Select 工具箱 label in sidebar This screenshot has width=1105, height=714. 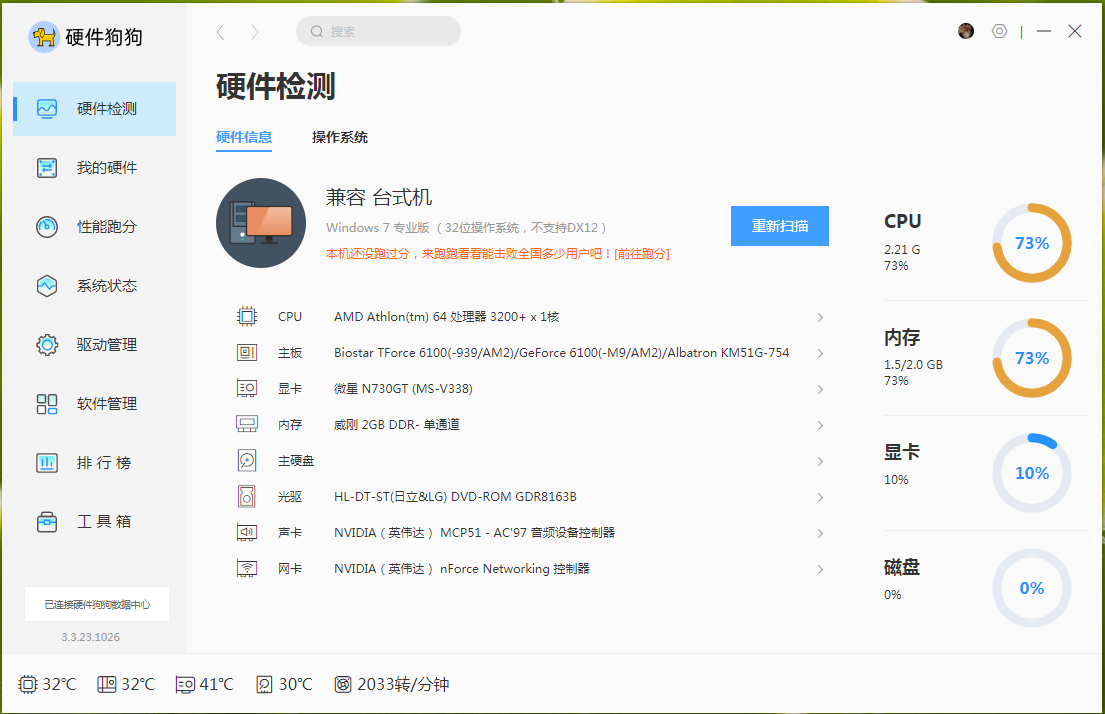104,522
